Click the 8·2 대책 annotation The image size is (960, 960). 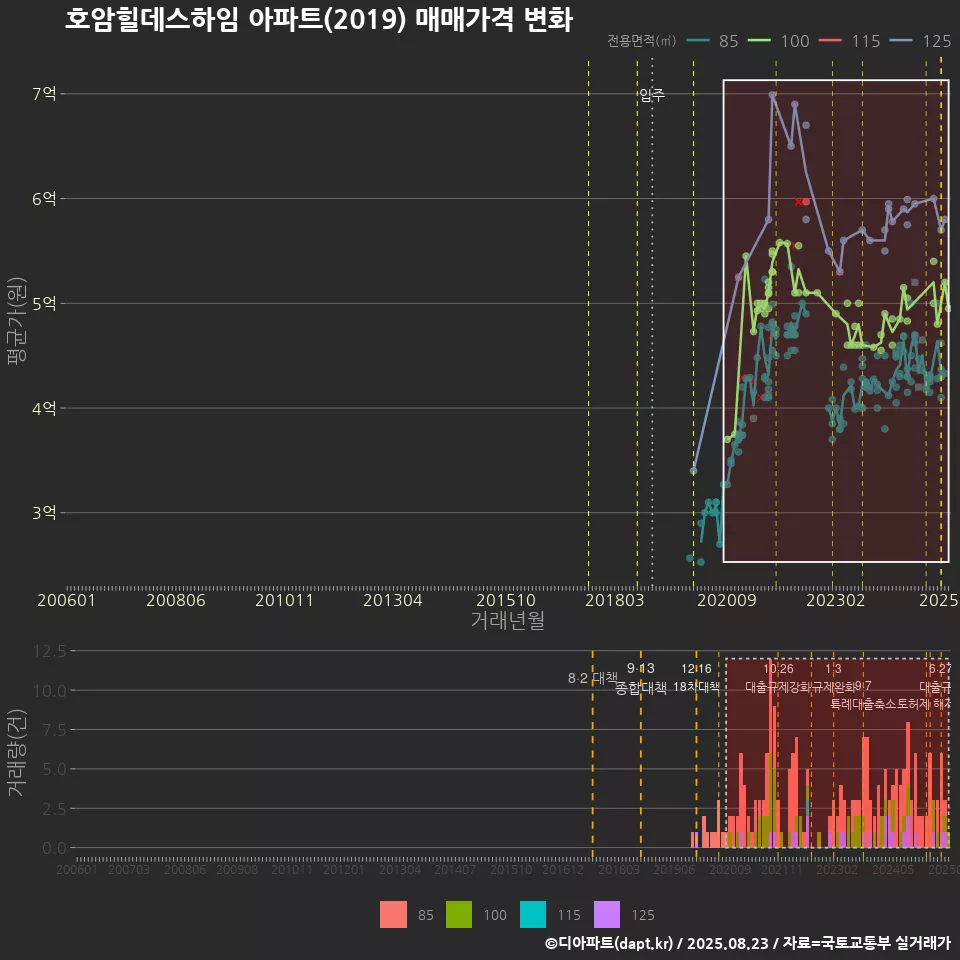pyautogui.click(x=593, y=678)
